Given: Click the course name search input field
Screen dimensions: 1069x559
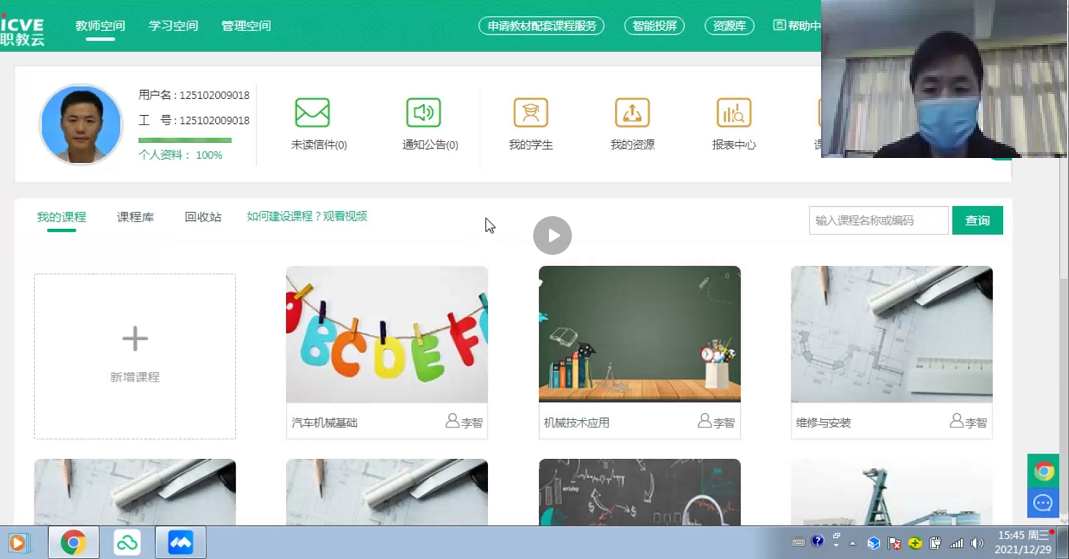Looking at the screenshot, I should point(878,220).
